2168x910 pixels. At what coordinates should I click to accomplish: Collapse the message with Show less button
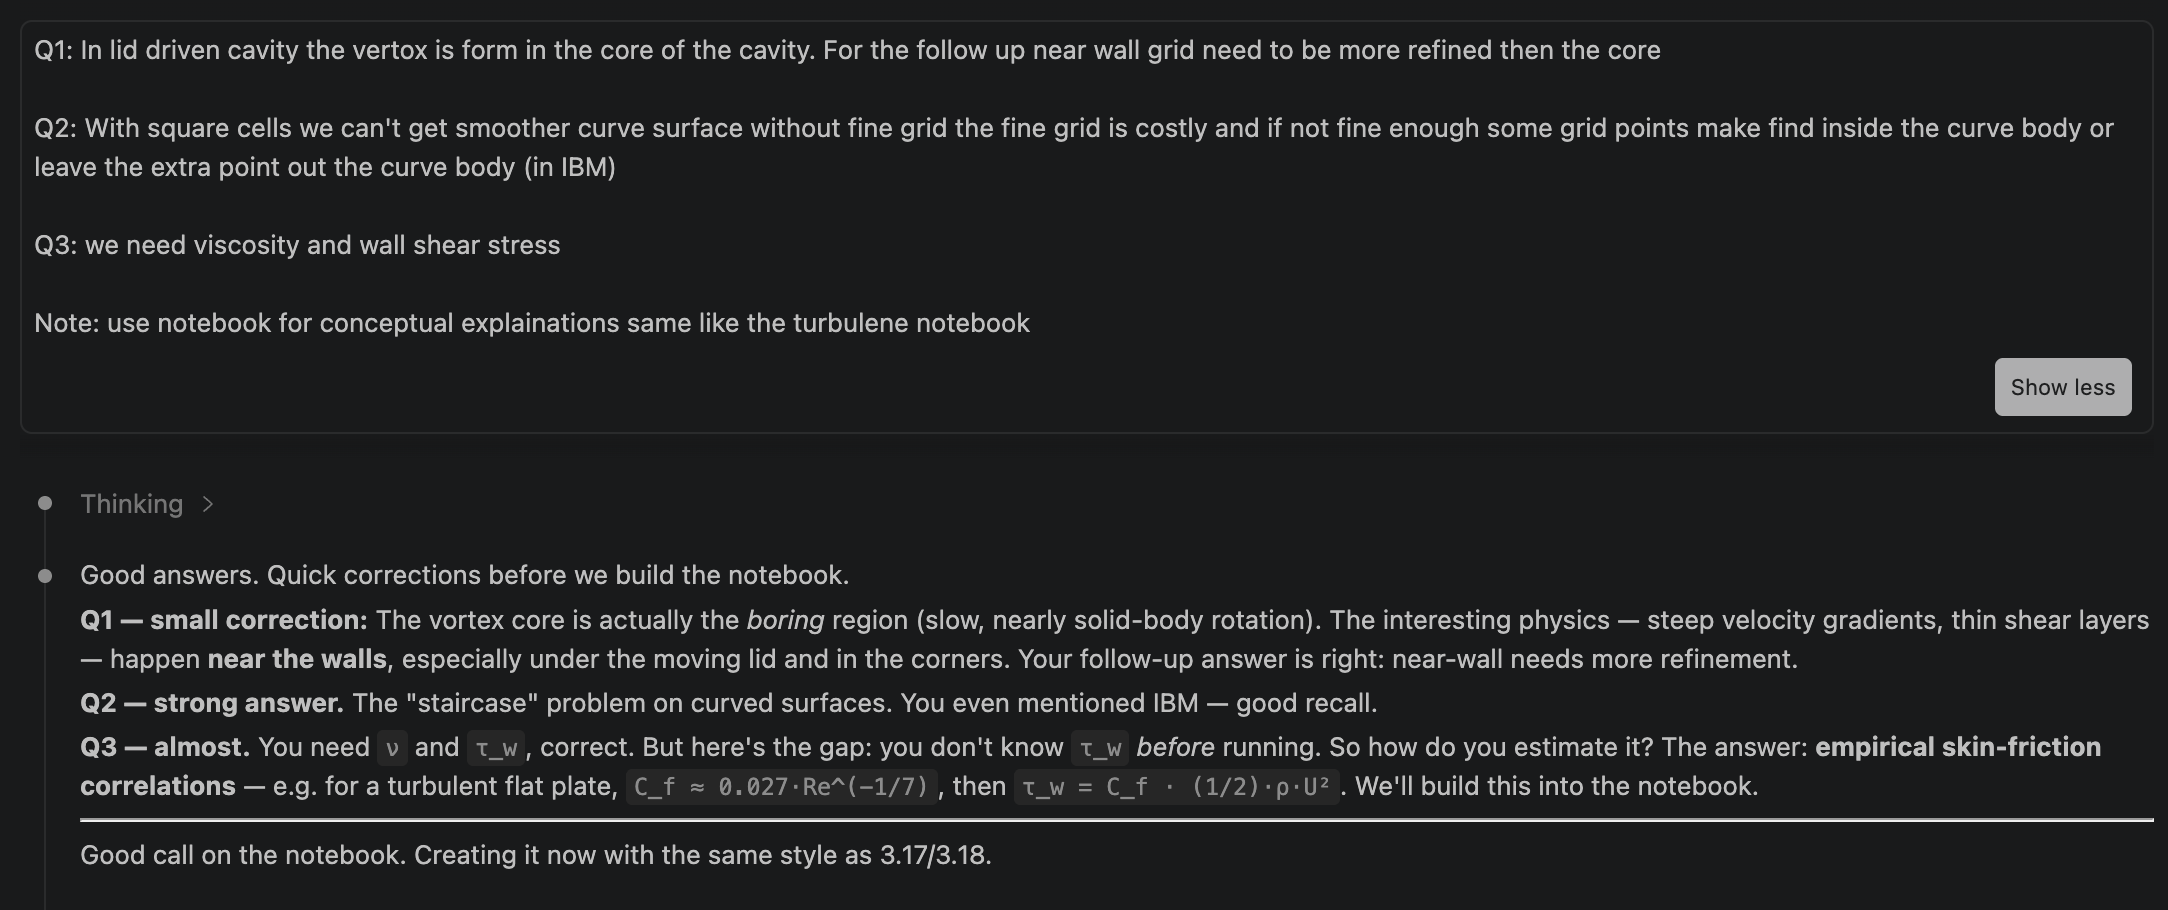coord(2062,387)
